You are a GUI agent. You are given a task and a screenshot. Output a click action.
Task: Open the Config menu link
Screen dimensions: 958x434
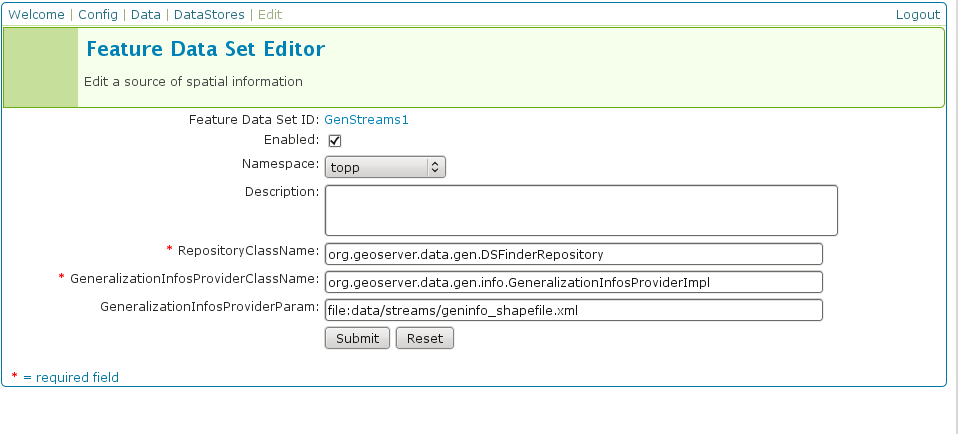tap(98, 15)
